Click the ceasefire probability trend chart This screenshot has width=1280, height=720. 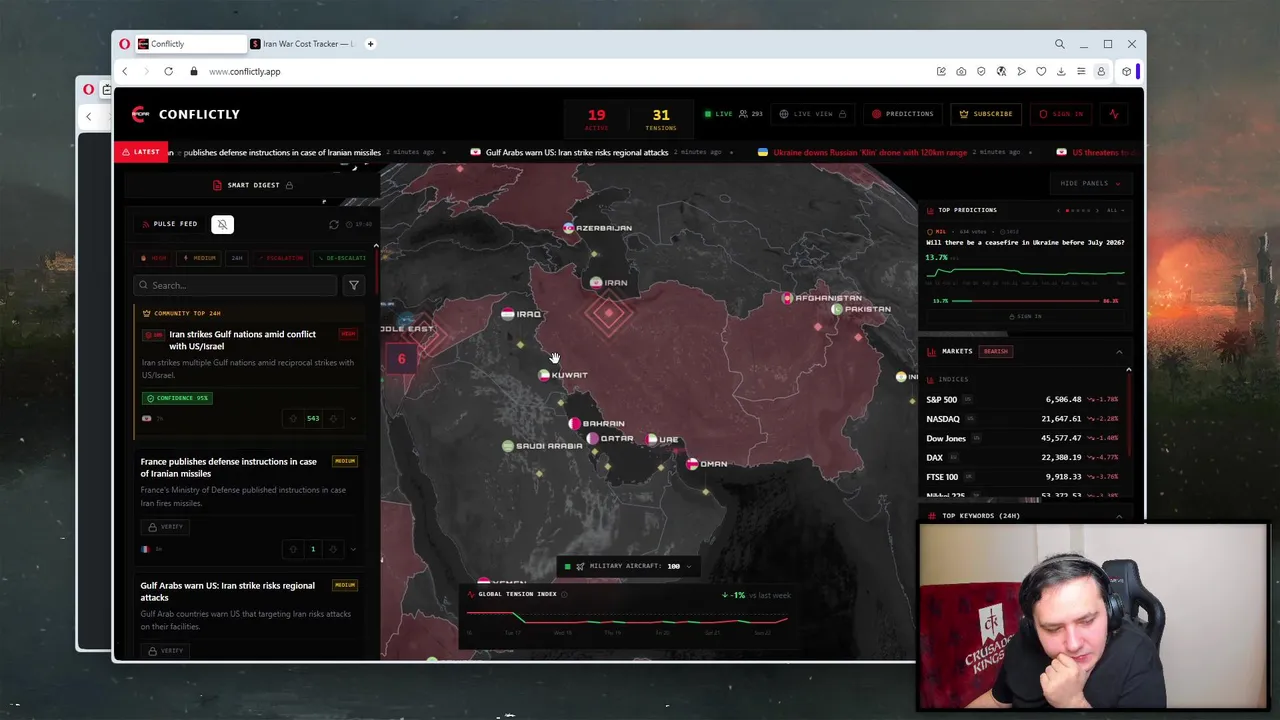point(1025,273)
